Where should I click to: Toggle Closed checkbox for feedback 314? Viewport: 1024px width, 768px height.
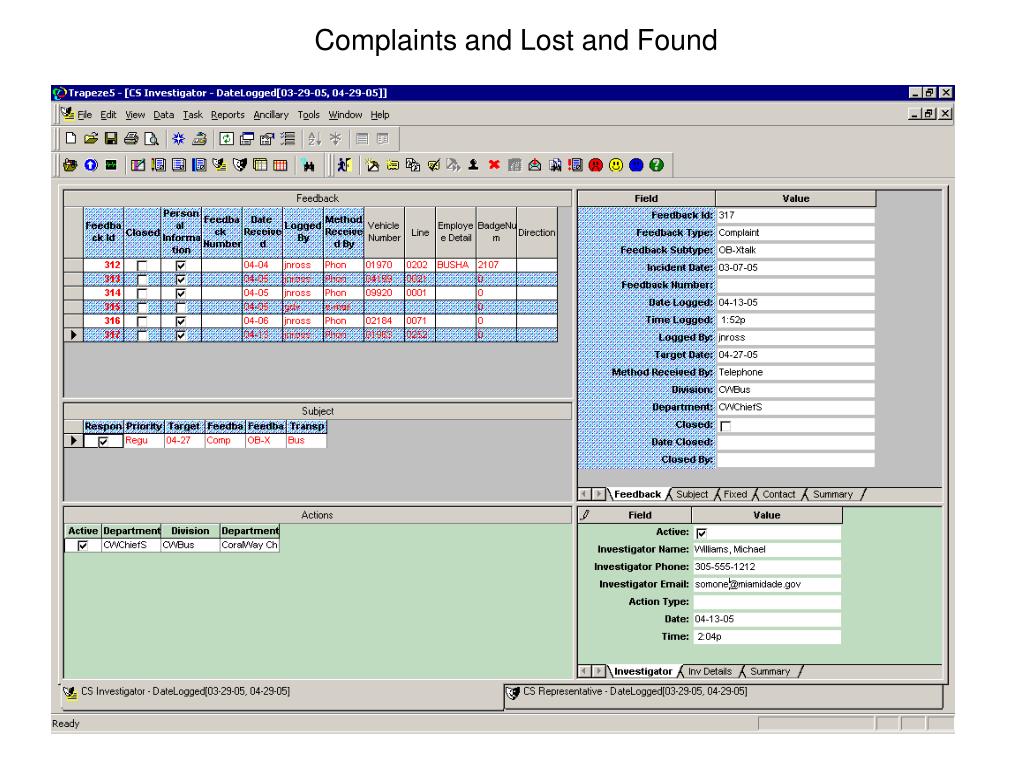click(x=142, y=294)
